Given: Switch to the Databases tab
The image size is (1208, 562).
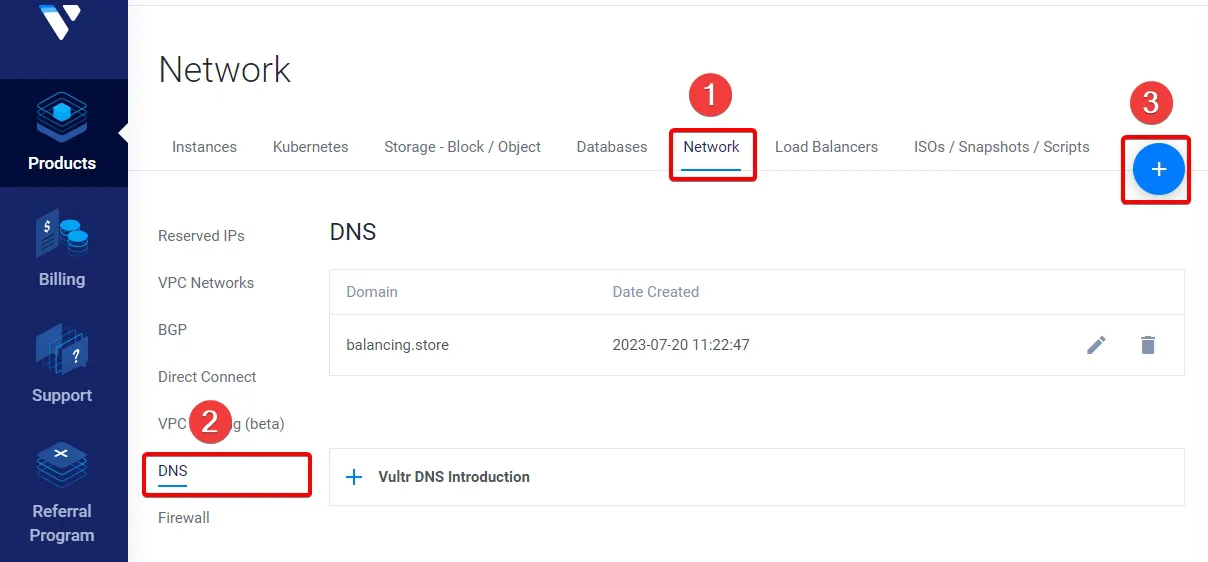Looking at the screenshot, I should click(x=612, y=147).
